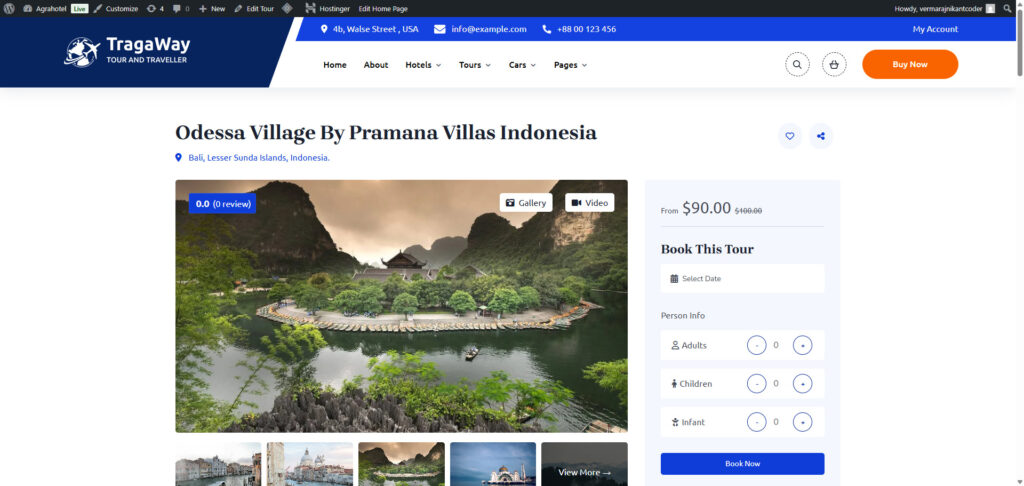Screen dimensions: 1024x486
Task: Click the blue Book Now button
Action: (x=743, y=463)
